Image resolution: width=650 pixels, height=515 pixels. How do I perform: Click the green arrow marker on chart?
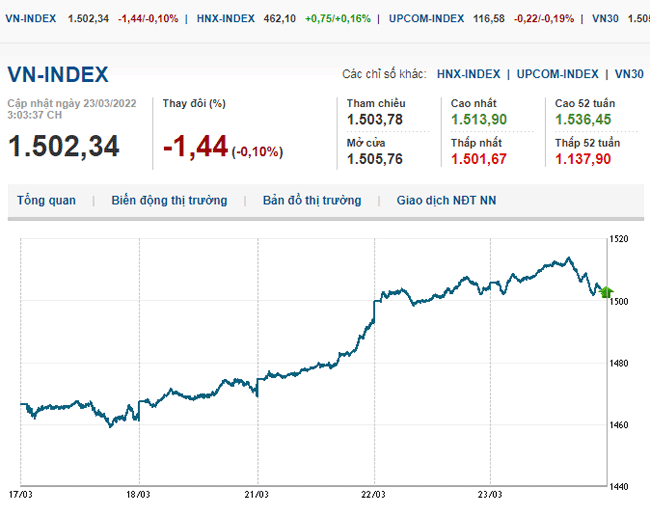pos(605,293)
